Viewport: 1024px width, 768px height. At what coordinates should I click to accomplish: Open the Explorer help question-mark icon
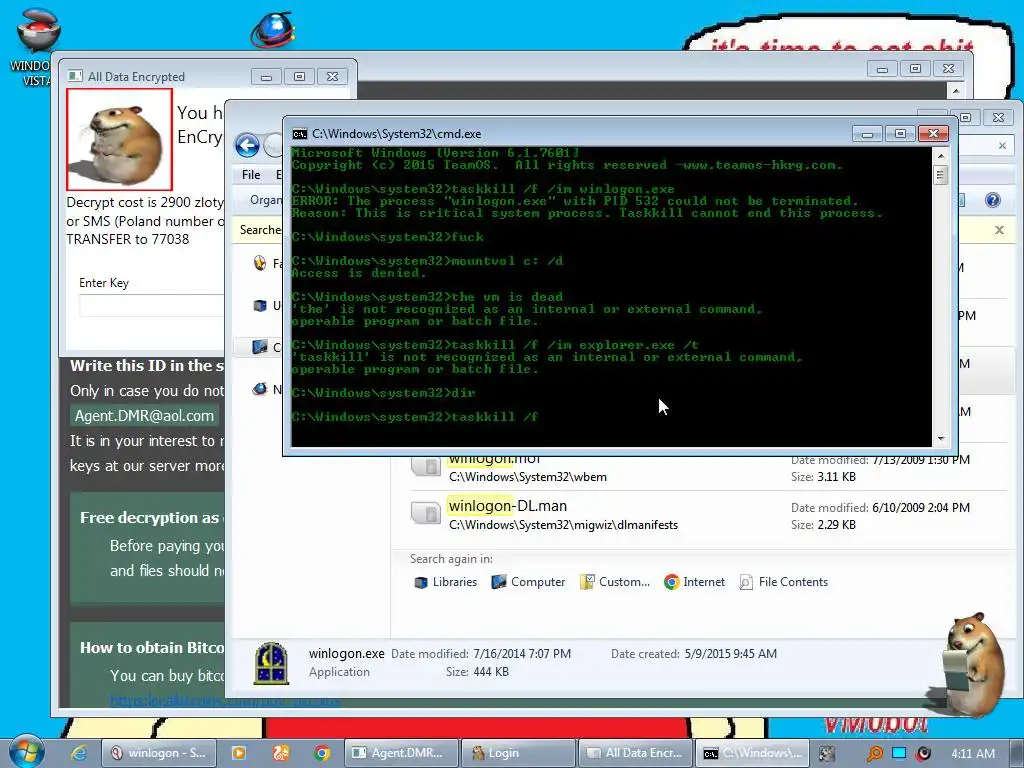pos(993,200)
